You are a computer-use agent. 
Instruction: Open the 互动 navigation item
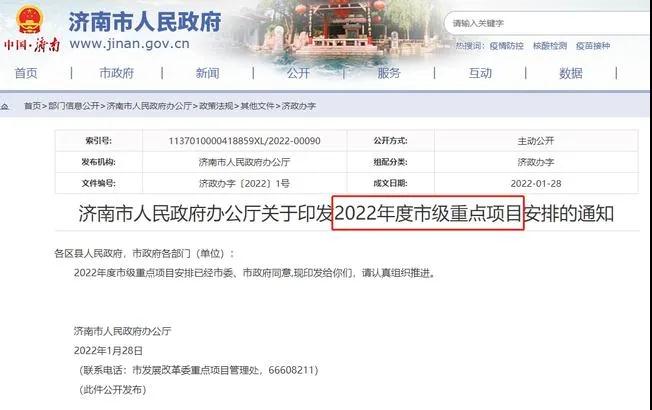coord(480,73)
